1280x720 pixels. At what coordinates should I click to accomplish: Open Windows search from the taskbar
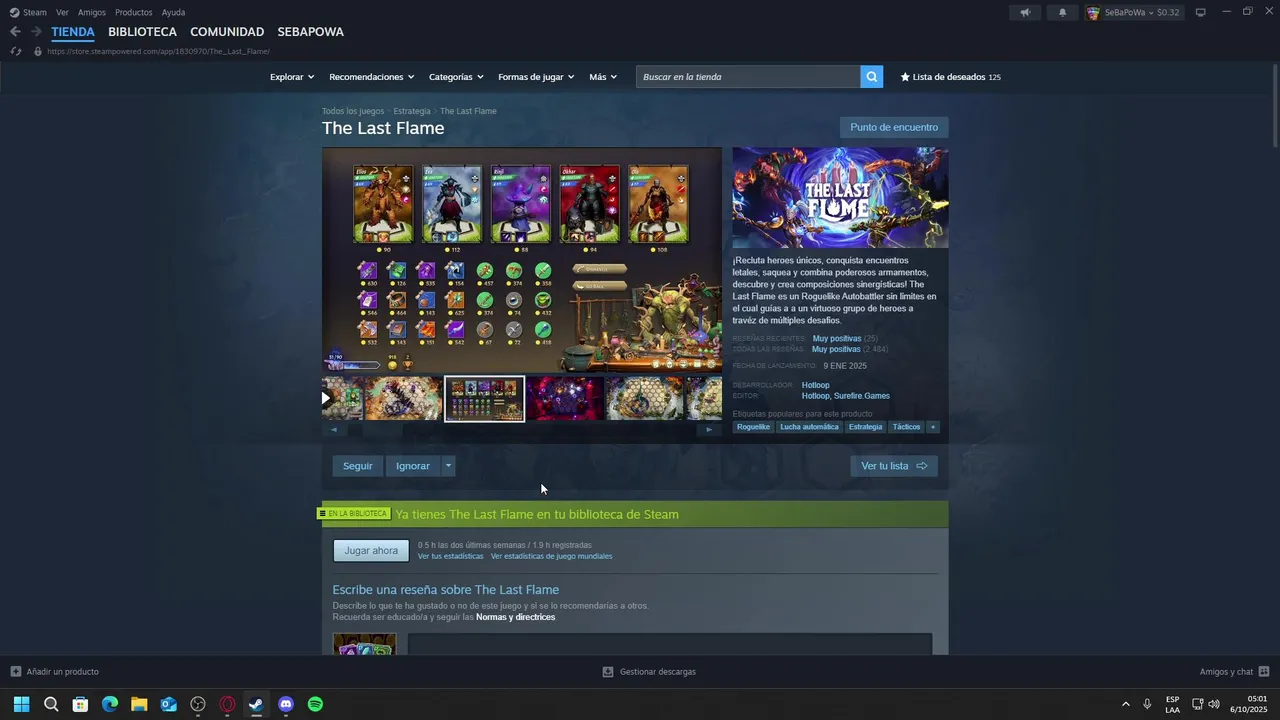pyautogui.click(x=51, y=704)
